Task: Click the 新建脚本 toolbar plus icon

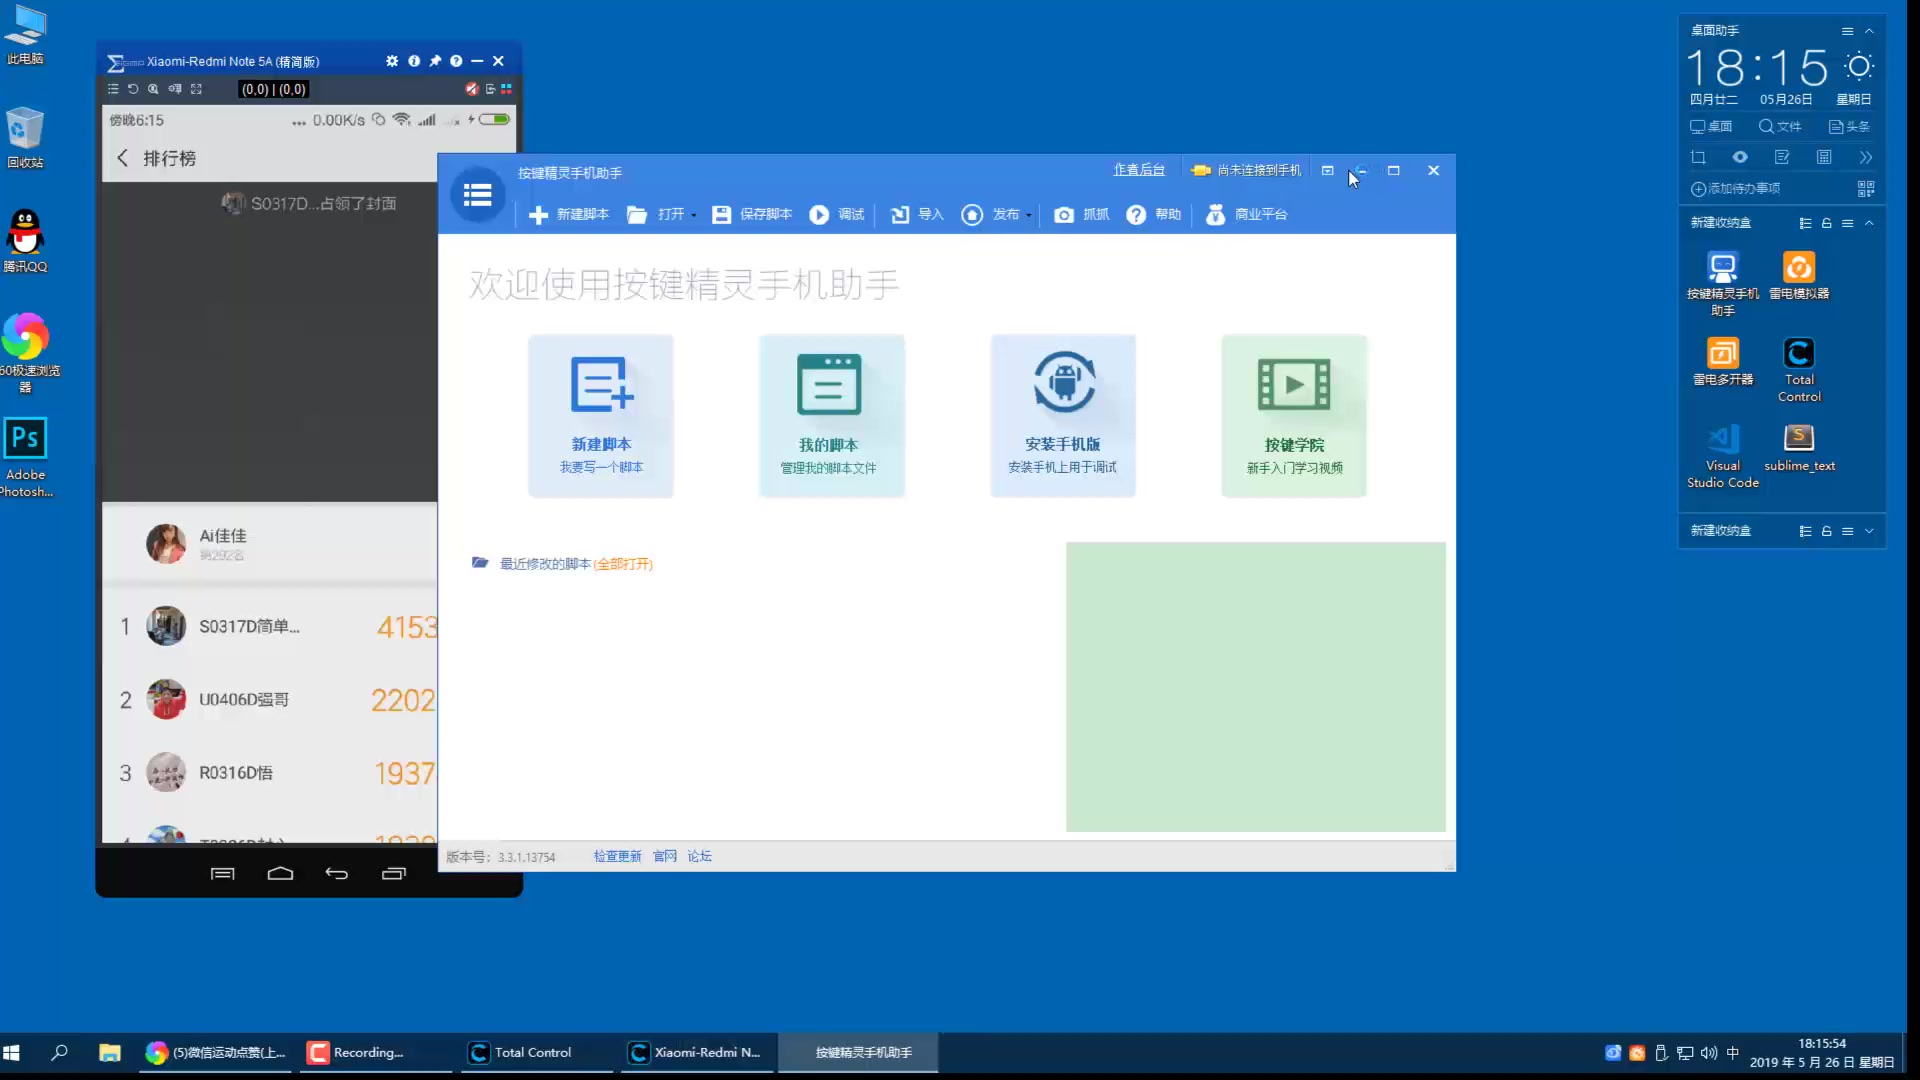Action: click(x=538, y=215)
